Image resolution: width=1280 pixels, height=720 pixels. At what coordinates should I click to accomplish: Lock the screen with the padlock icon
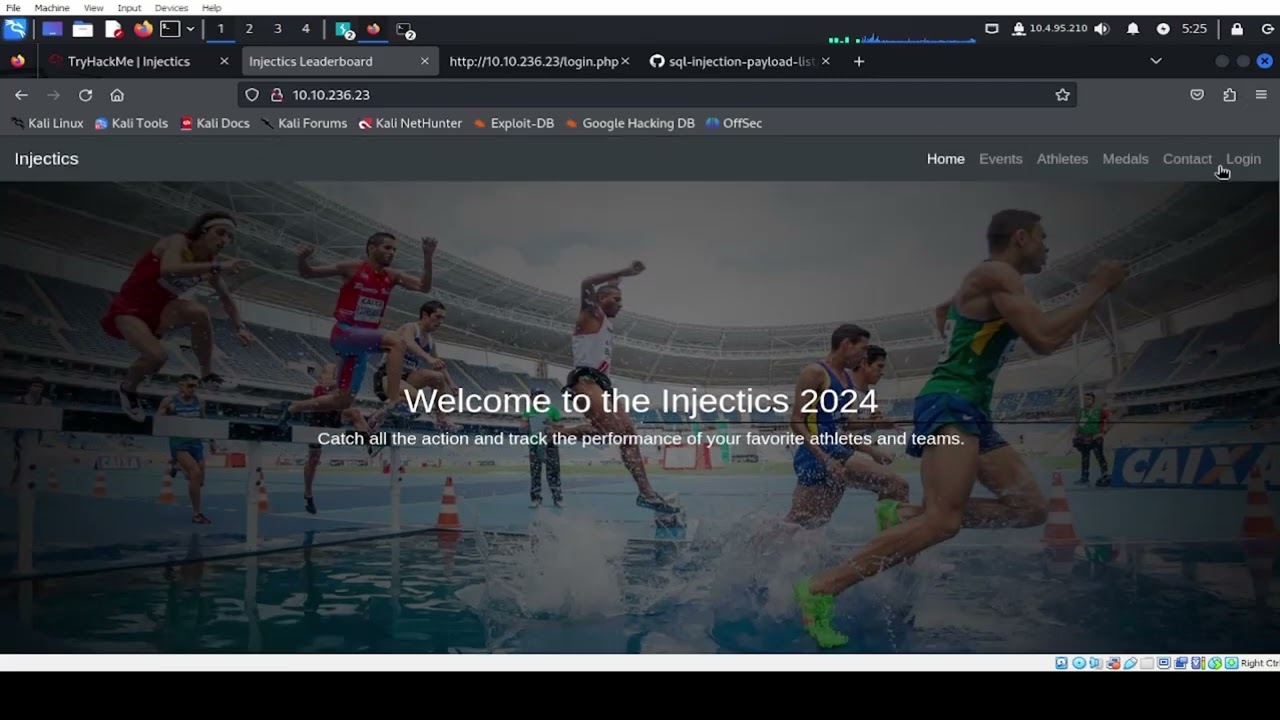coord(1237,29)
